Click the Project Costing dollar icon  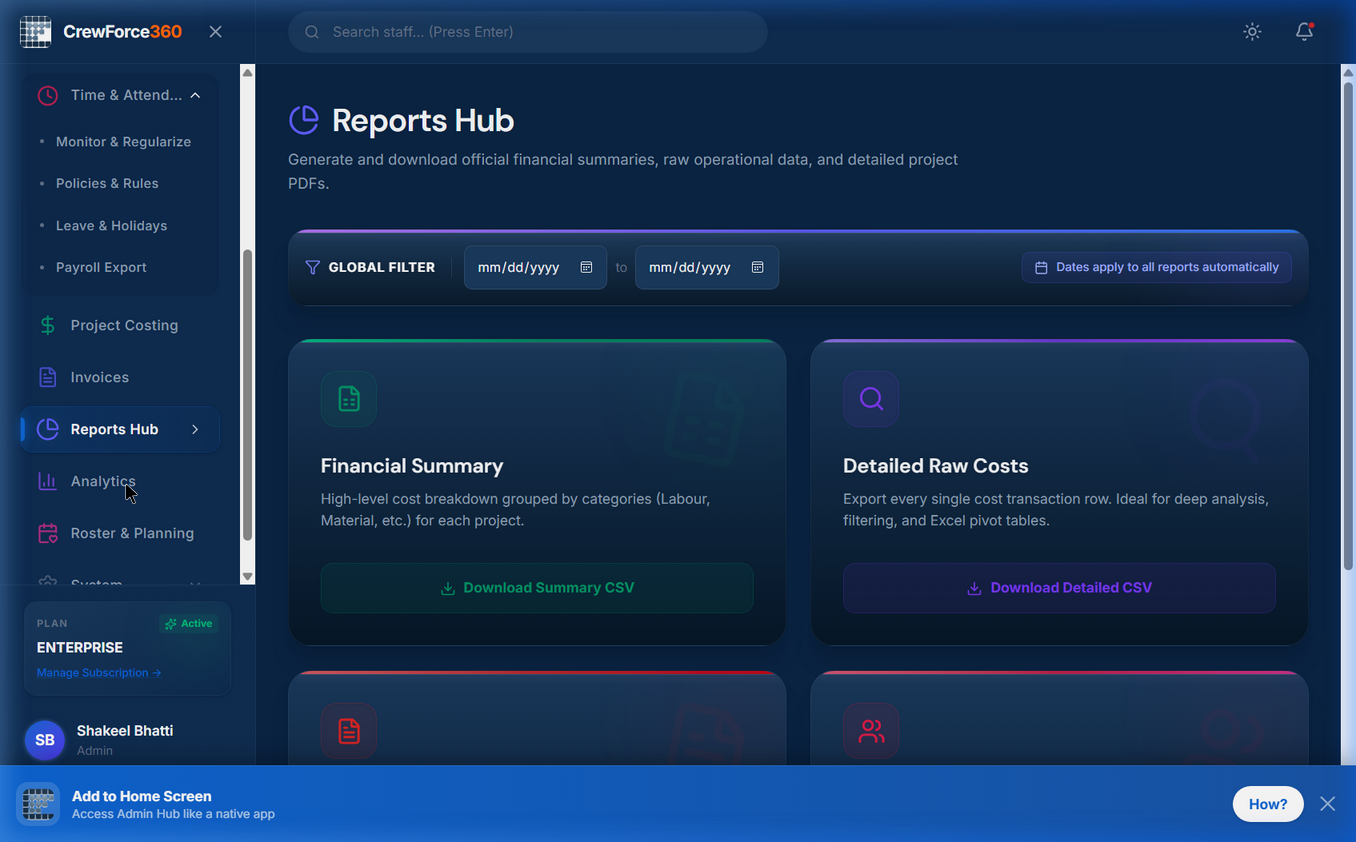click(47, 325)
